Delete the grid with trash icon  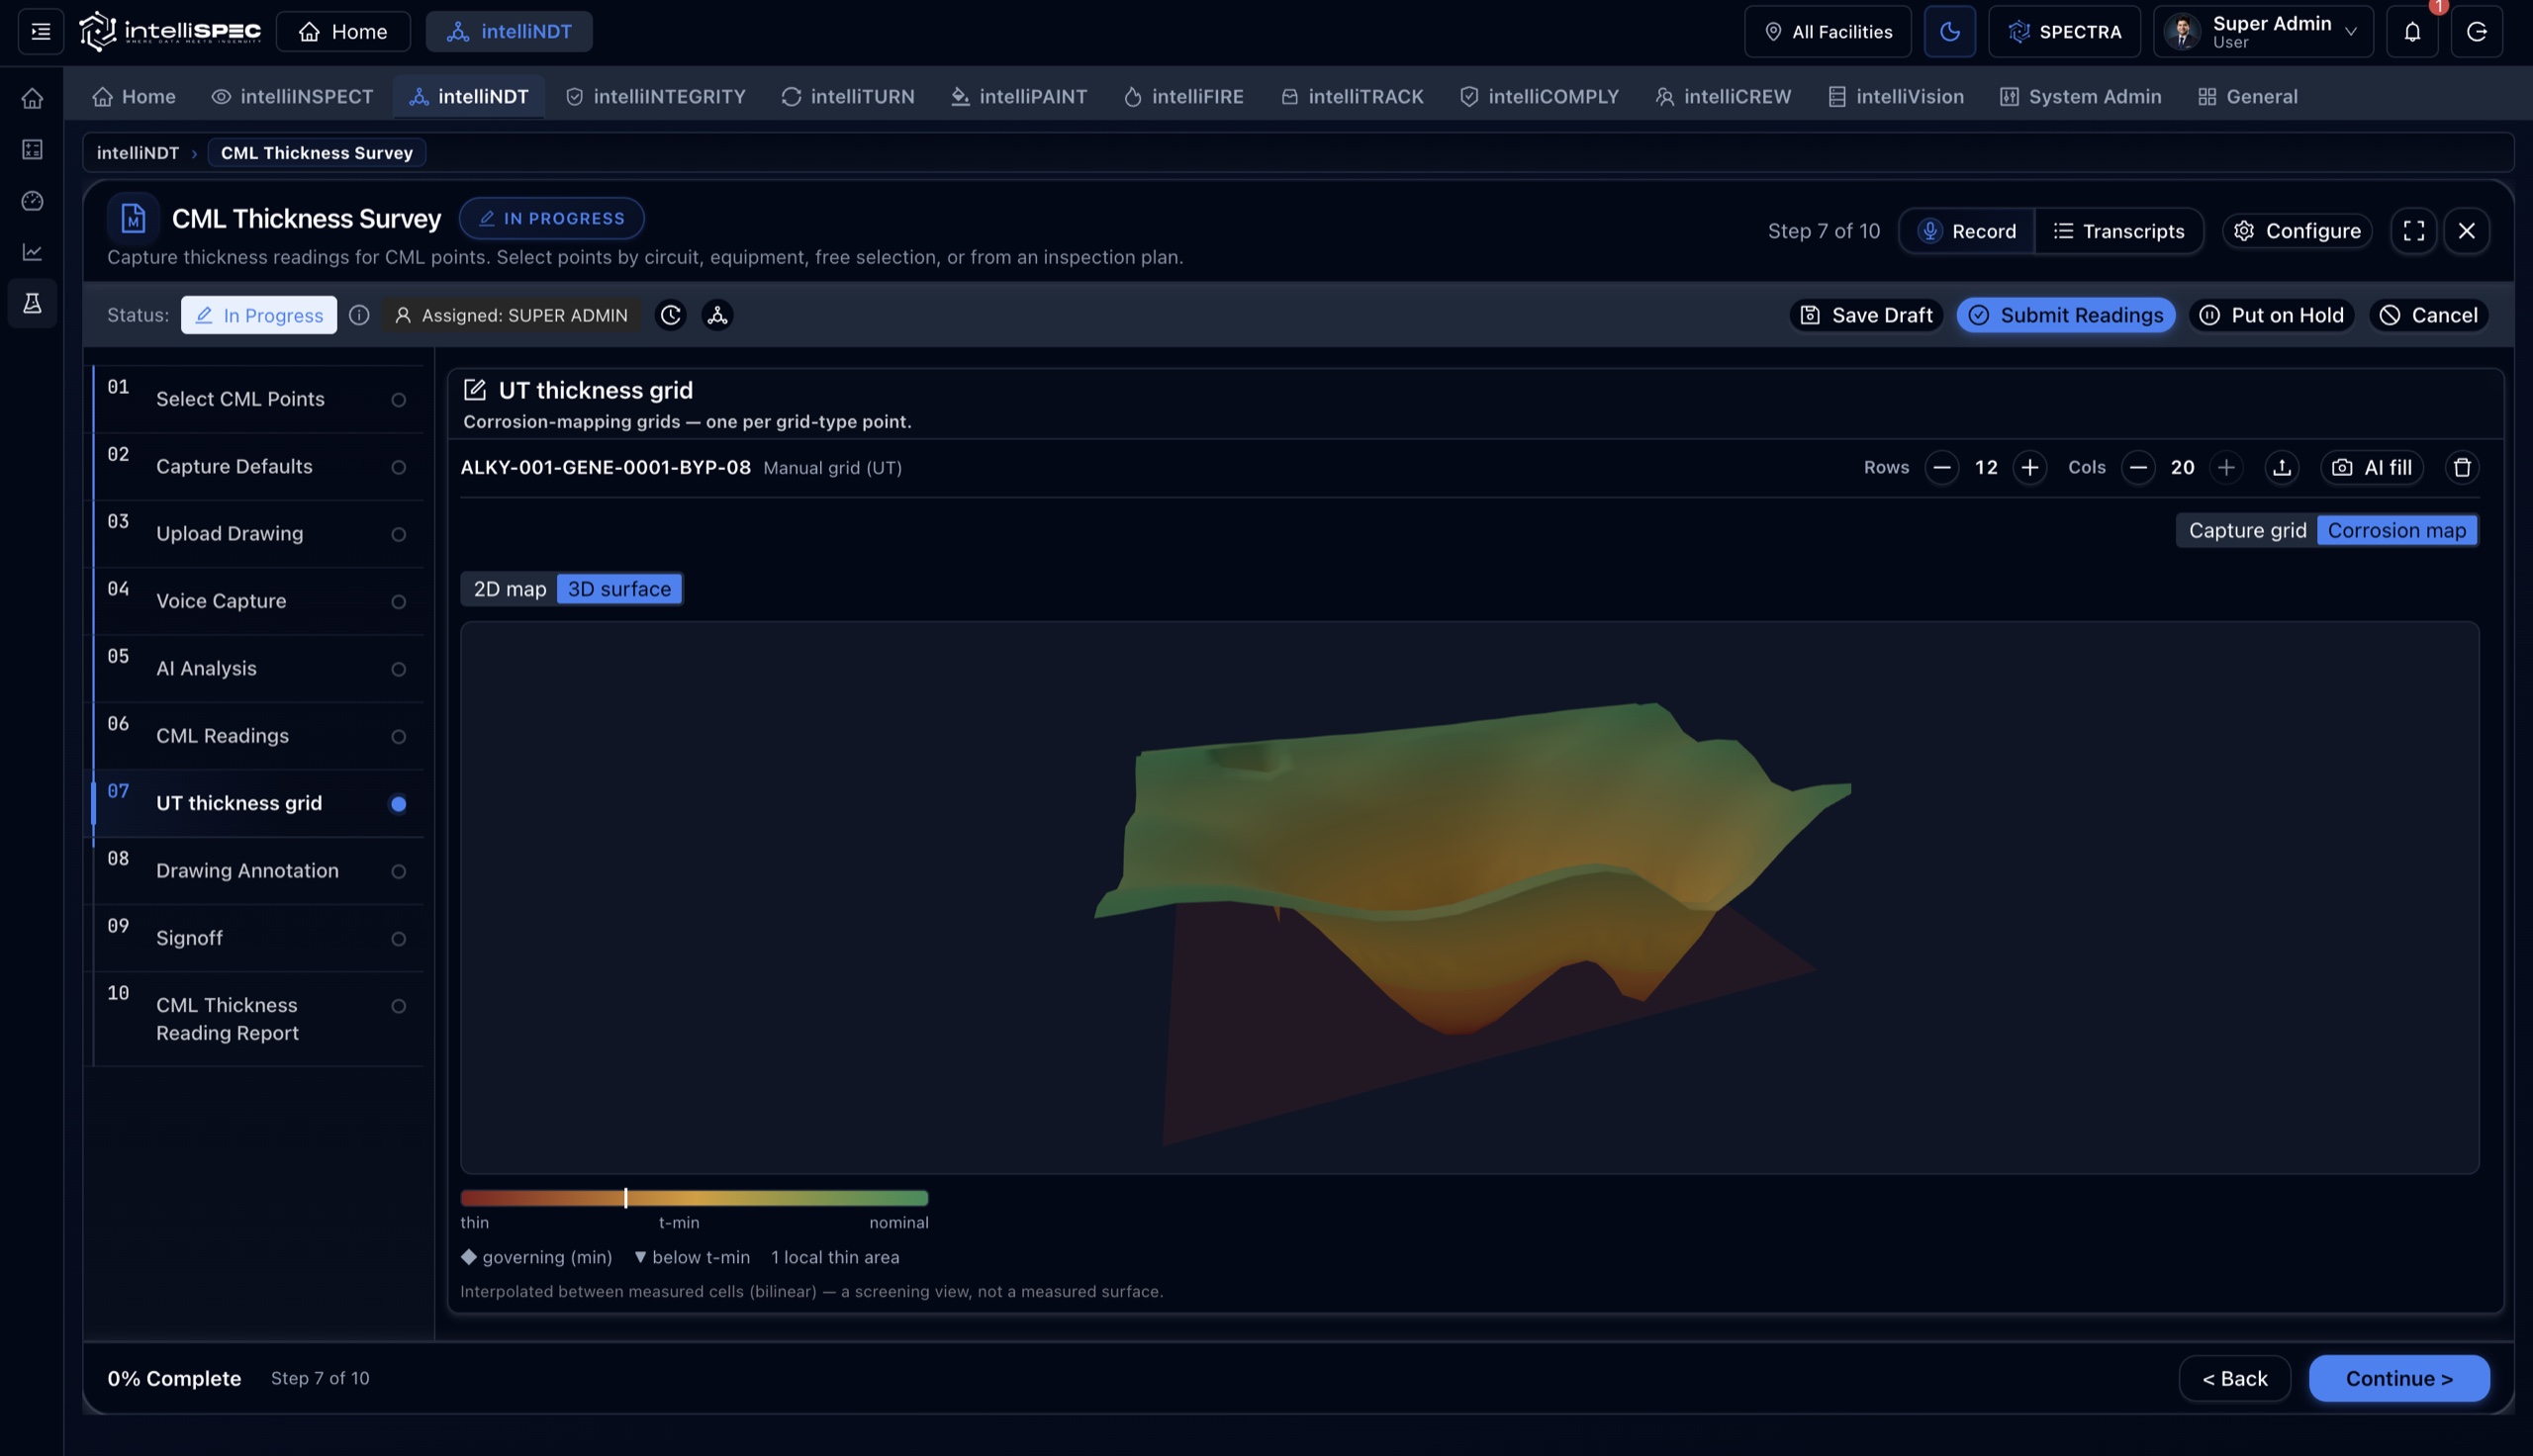[2462, 467]
